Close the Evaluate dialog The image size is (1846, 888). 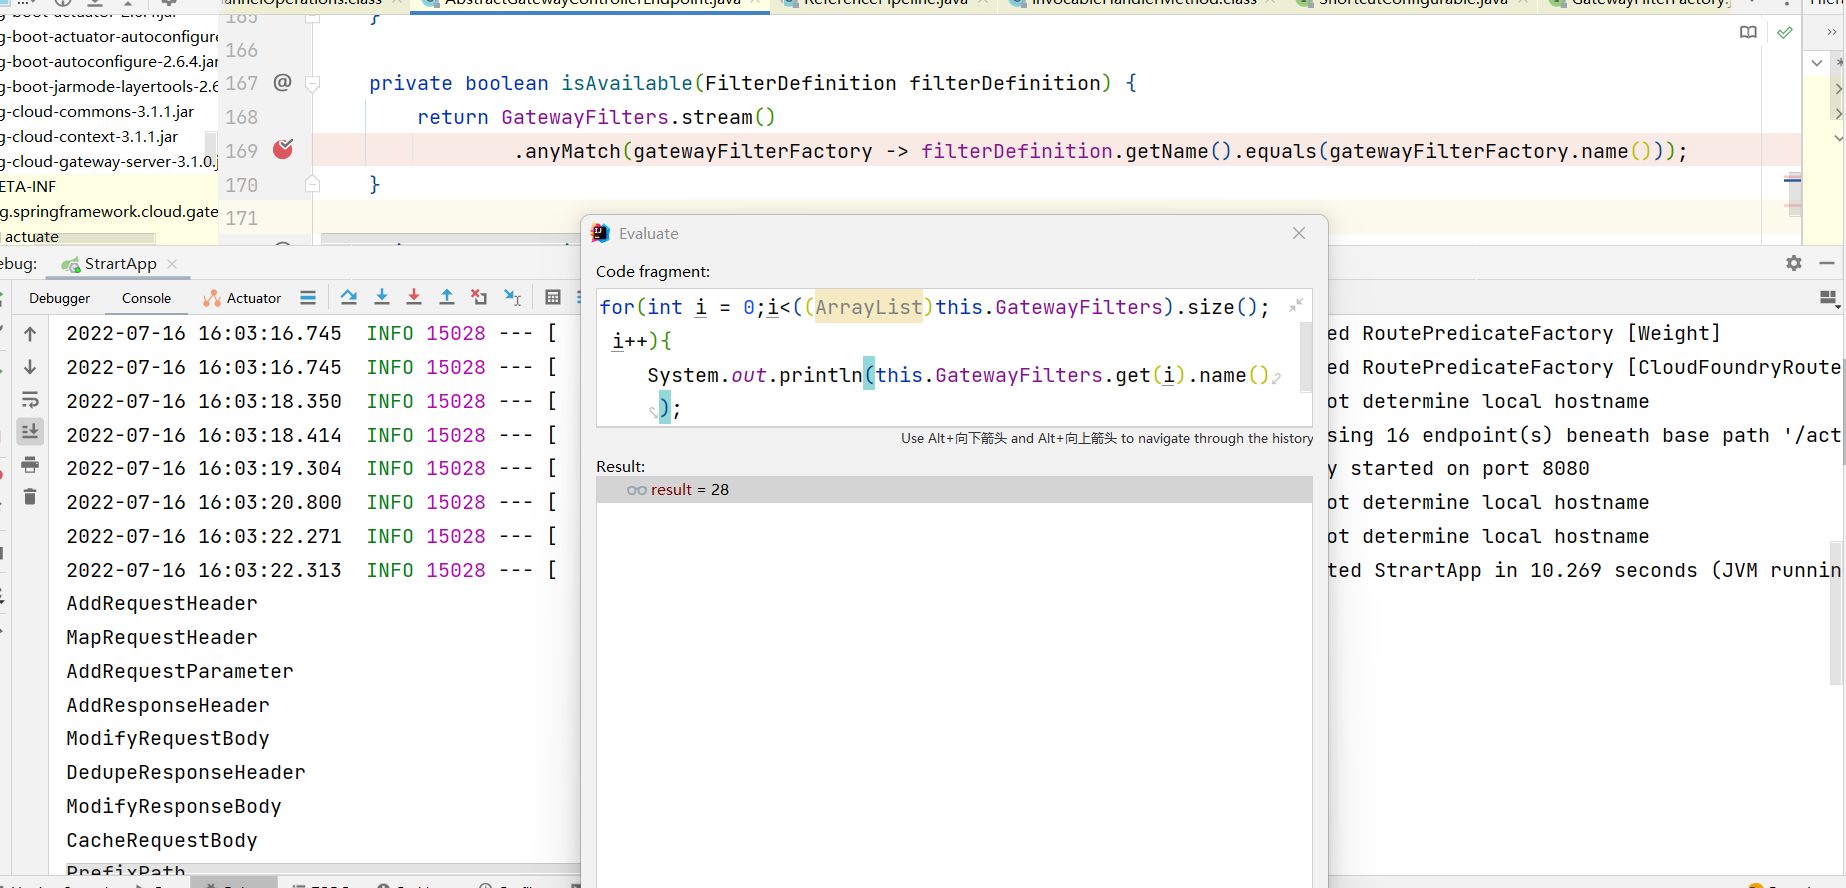click(1299, 233)
